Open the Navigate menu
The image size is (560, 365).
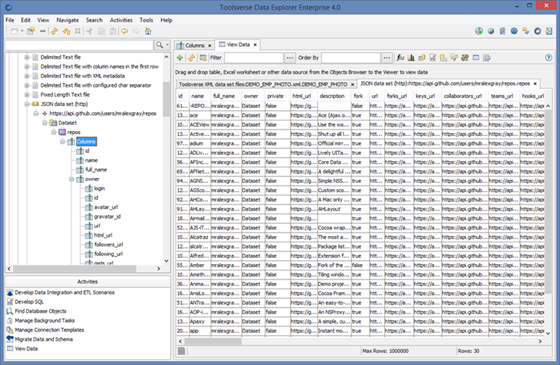[68, 20]
